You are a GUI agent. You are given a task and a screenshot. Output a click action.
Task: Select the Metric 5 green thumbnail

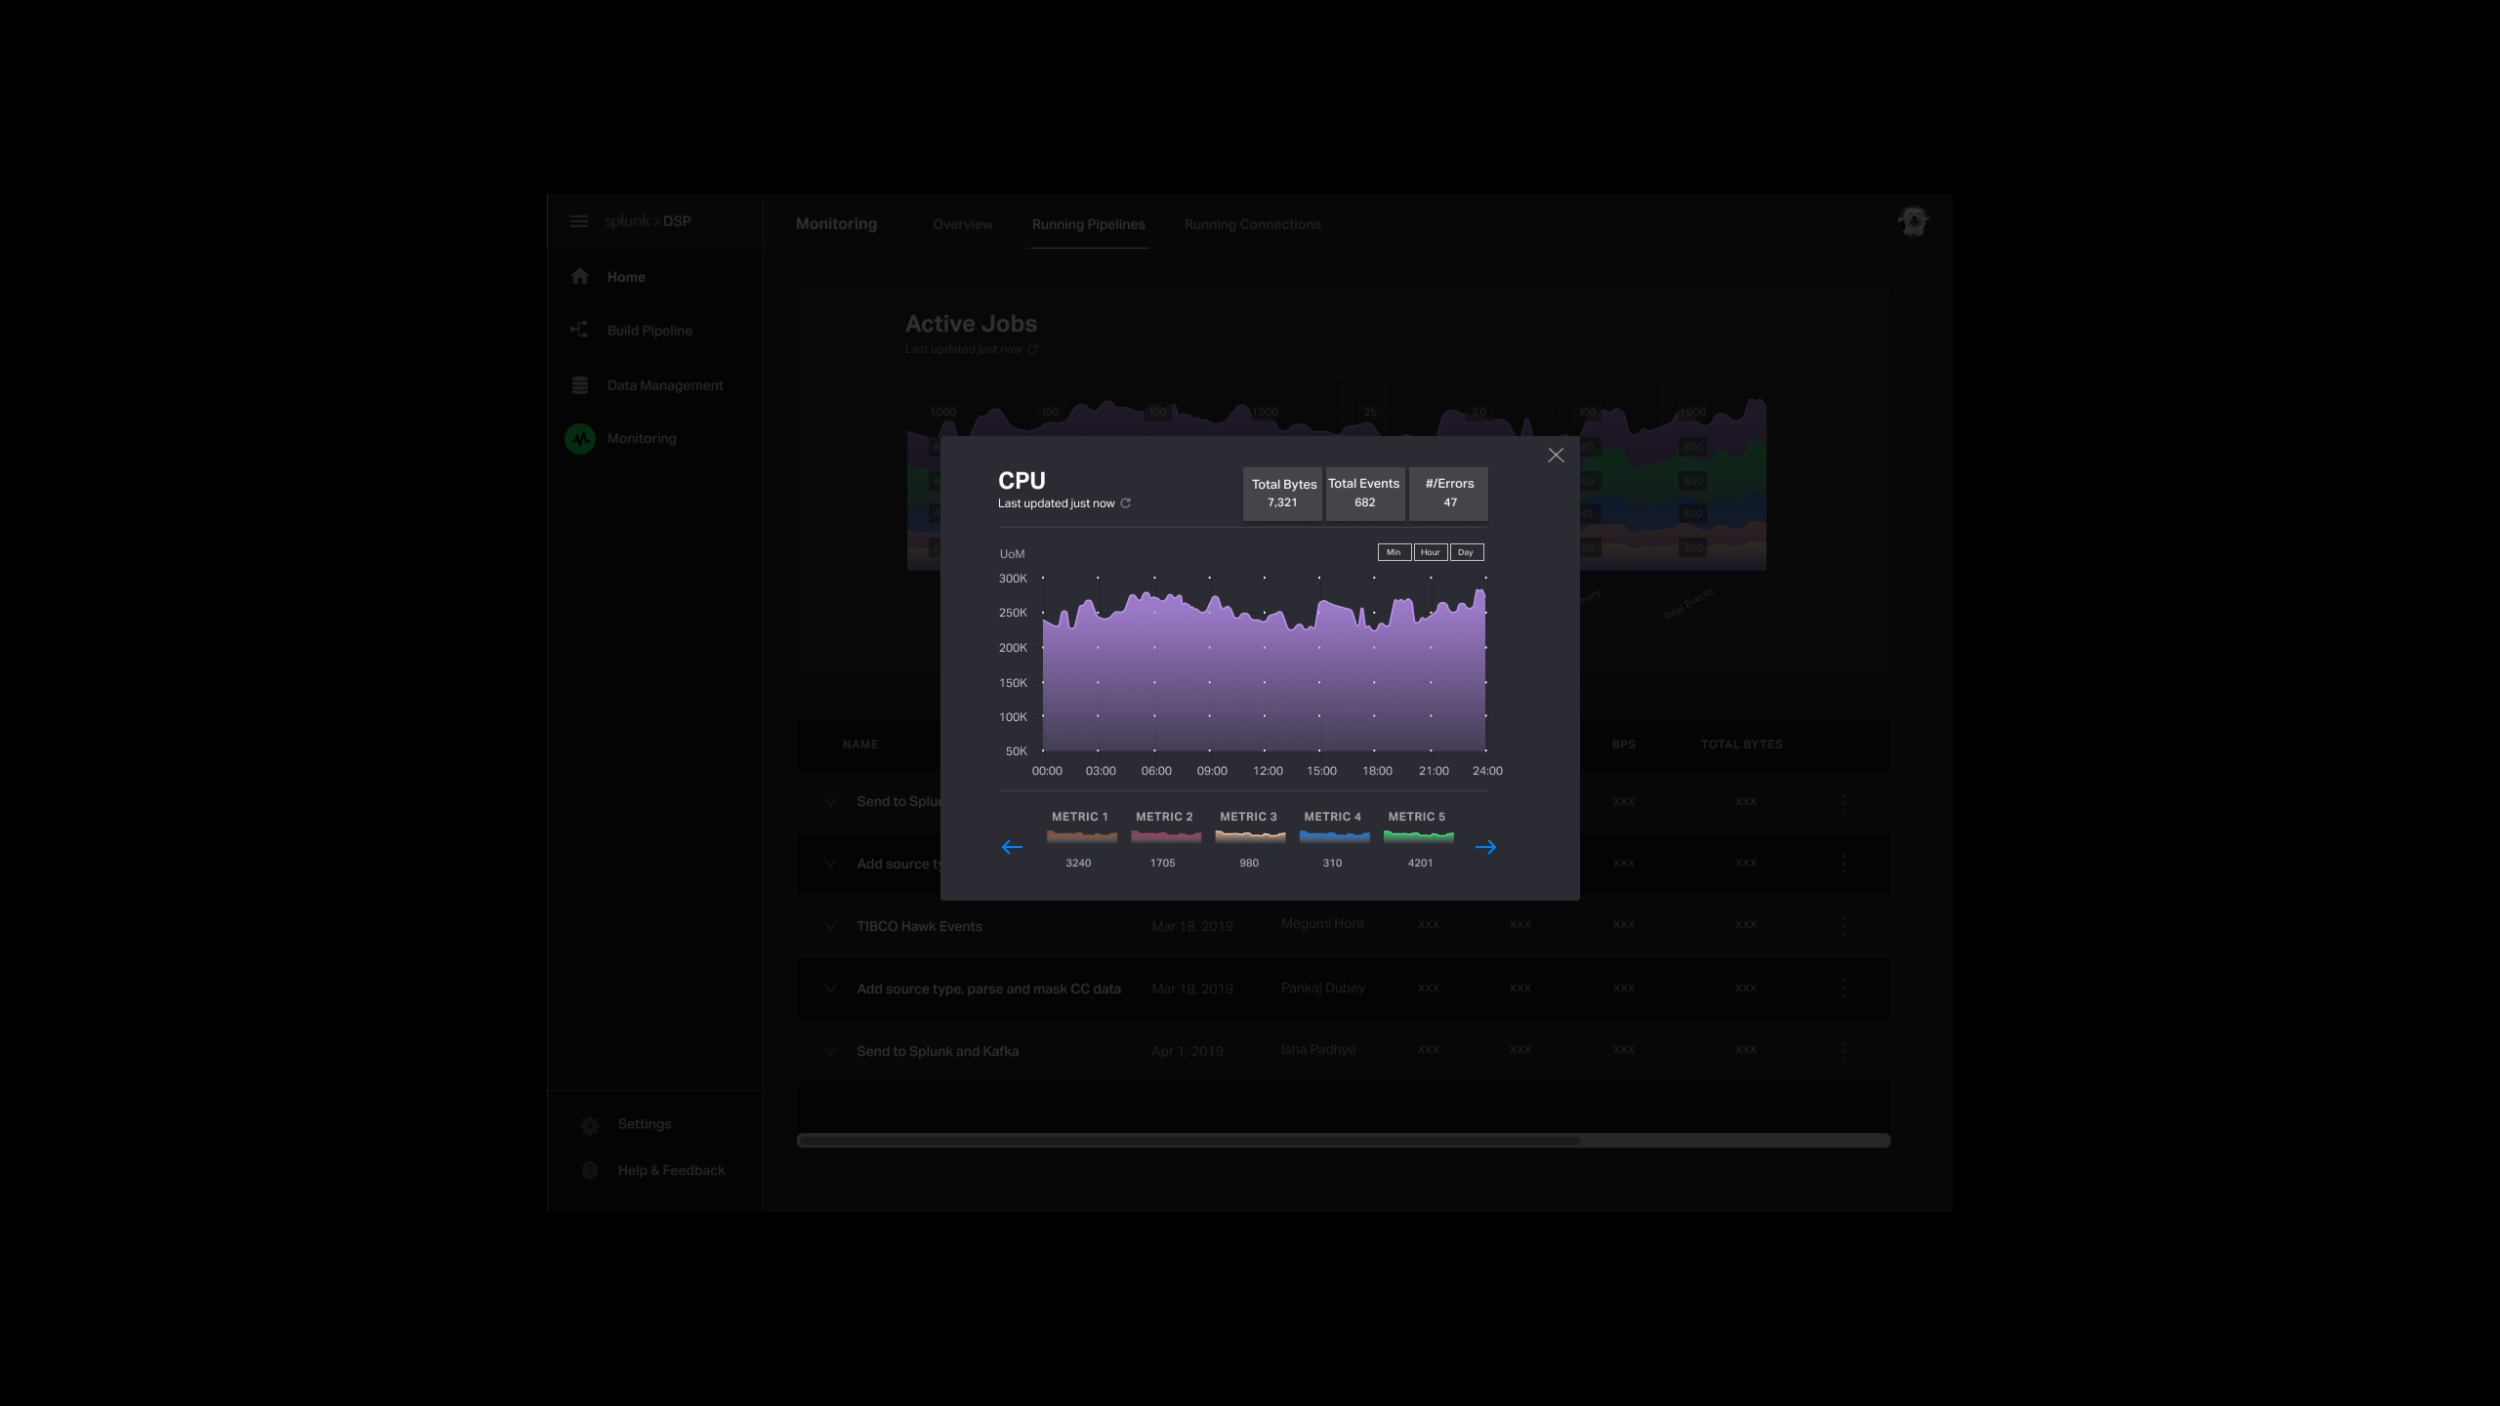pos(1418,836)
